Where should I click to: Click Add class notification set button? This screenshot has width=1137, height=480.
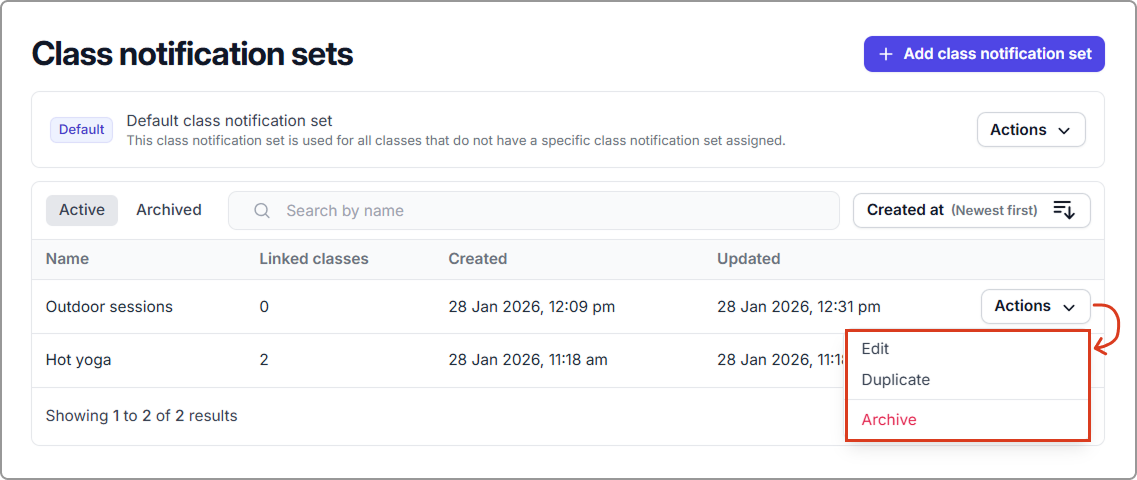[x=984, y=54]
